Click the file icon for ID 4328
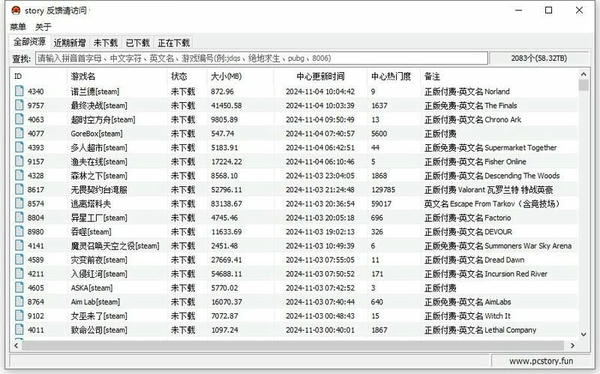 [19, 175]
